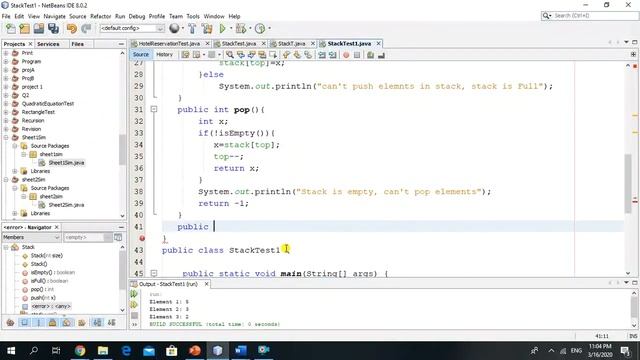The width and height of the screenshot is (640, 360).
Task: Select isEmpty() : boolean in the Navigator
Action: (53, 272)
